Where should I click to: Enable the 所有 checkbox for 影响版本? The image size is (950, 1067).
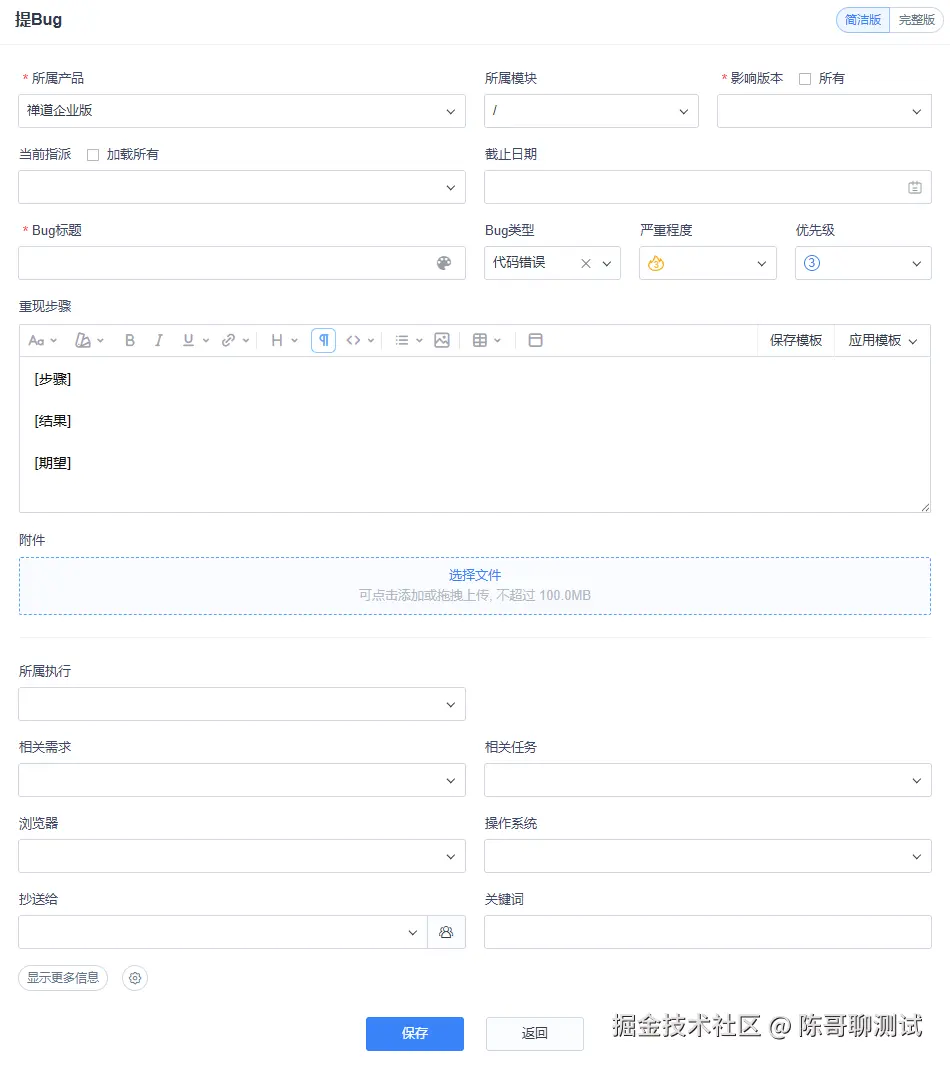point(805,78)
